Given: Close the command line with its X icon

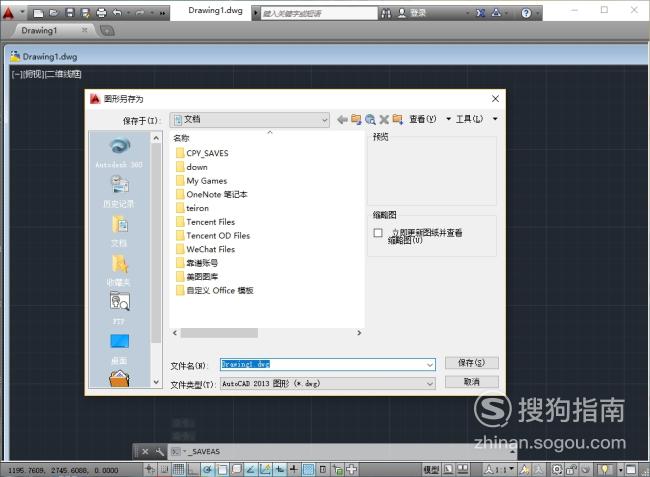Looking at the screenshot, I should click(x=145, y=452).
